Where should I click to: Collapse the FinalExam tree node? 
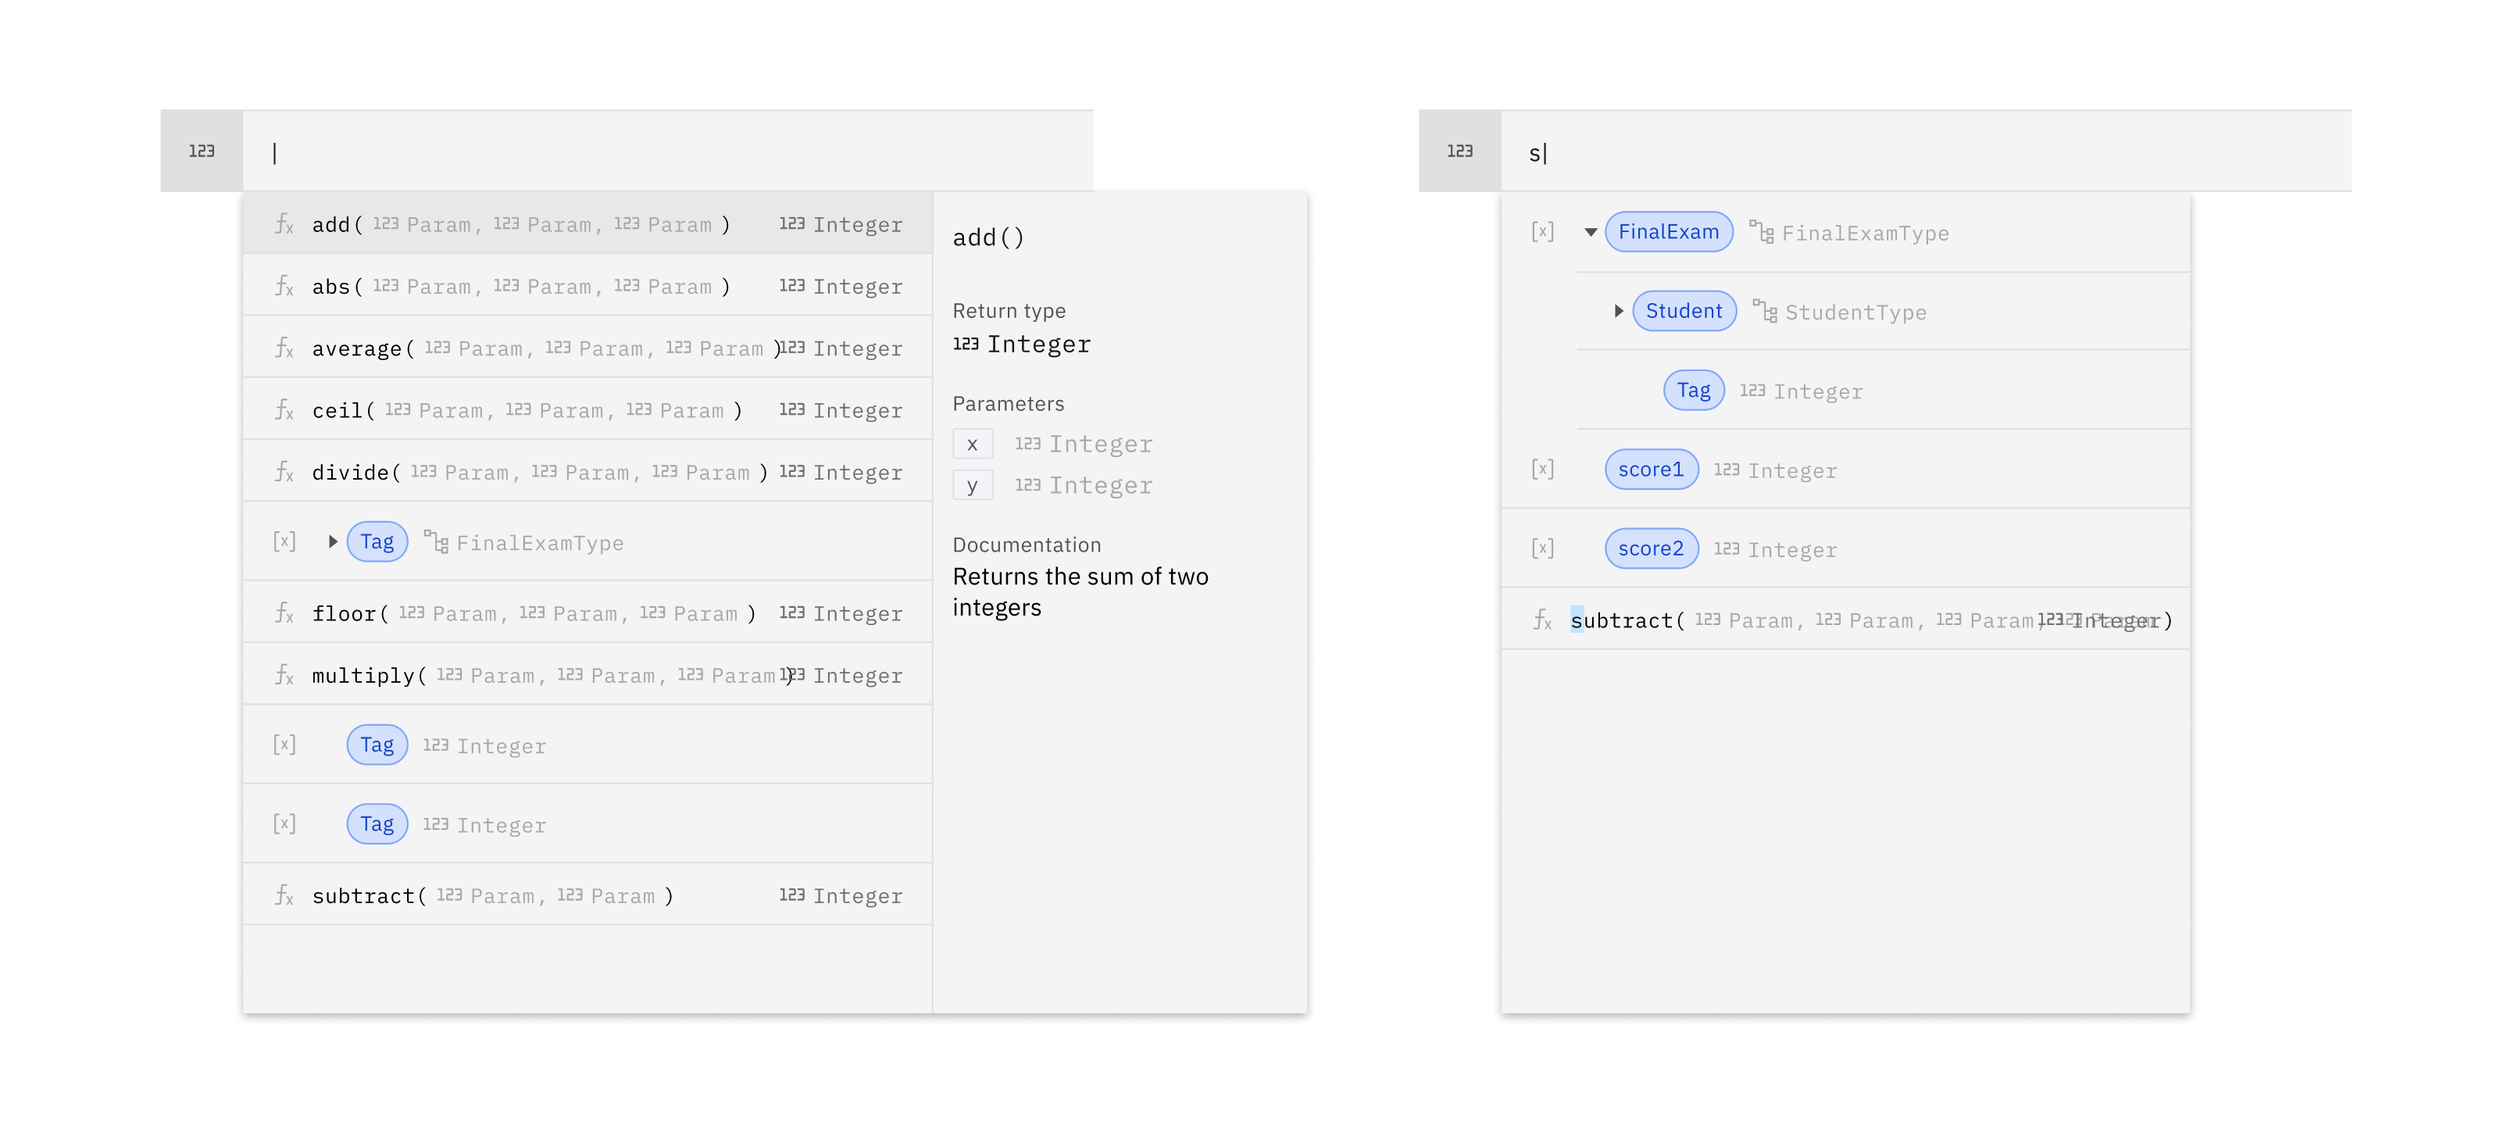1590,232
